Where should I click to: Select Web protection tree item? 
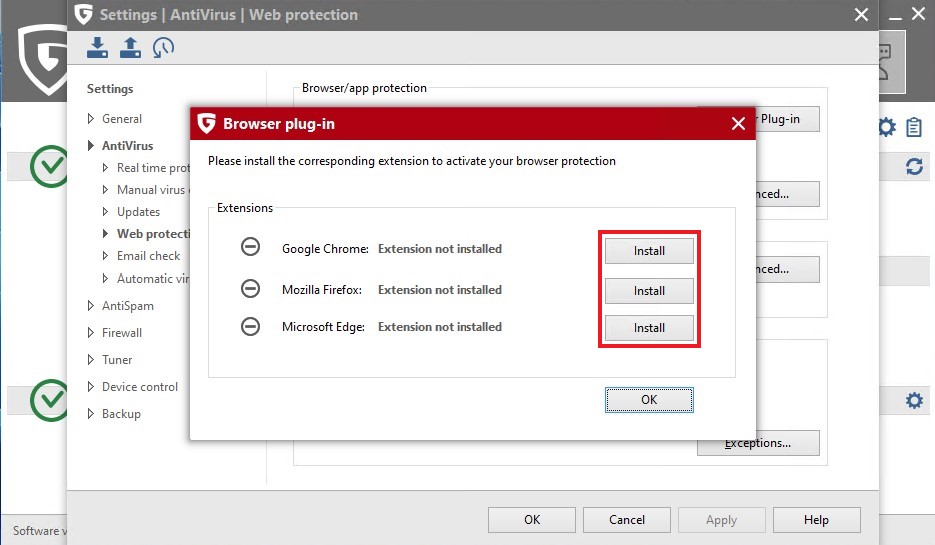pyautogui.click(x=153, y=234)
